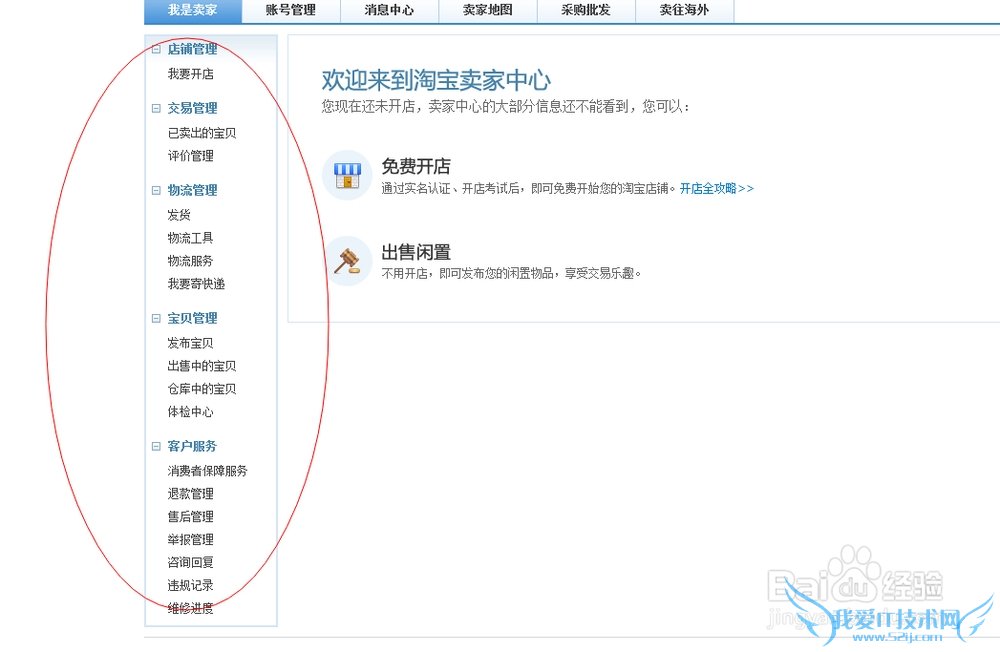Click 发布宝贝 link
This screenshot has height=652, width=1000.
(191, 343)
